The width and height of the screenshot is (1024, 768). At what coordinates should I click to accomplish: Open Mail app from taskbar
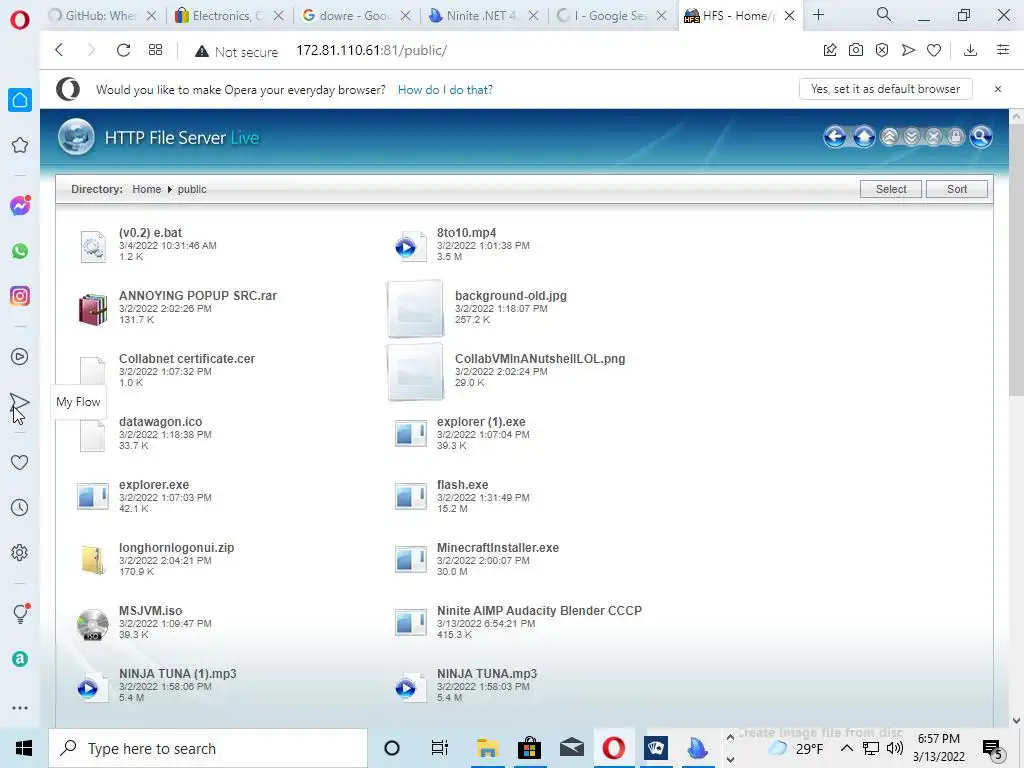[571, 748]
